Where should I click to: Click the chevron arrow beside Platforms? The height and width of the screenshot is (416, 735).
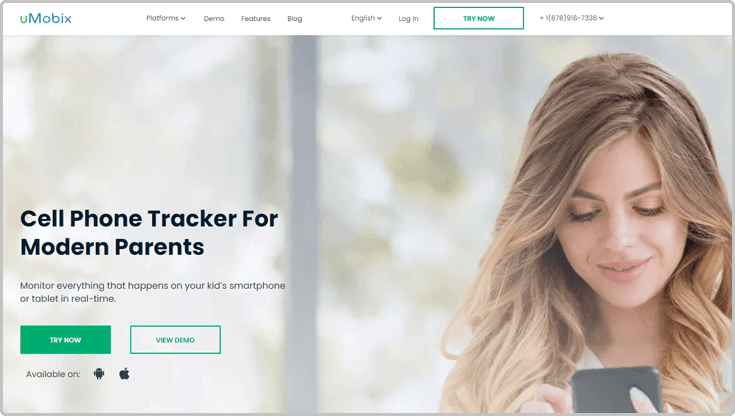(183, 18)
